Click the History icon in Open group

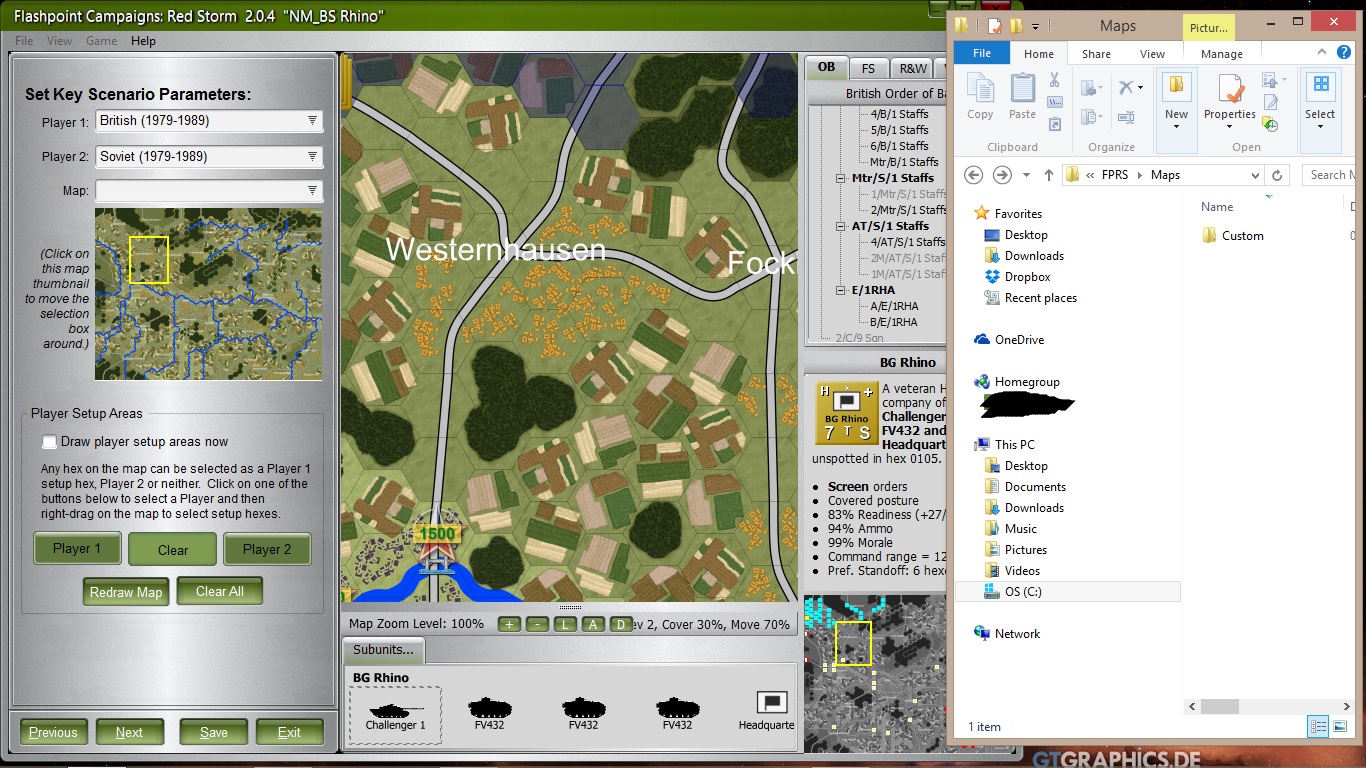(x=1271, y=124)
